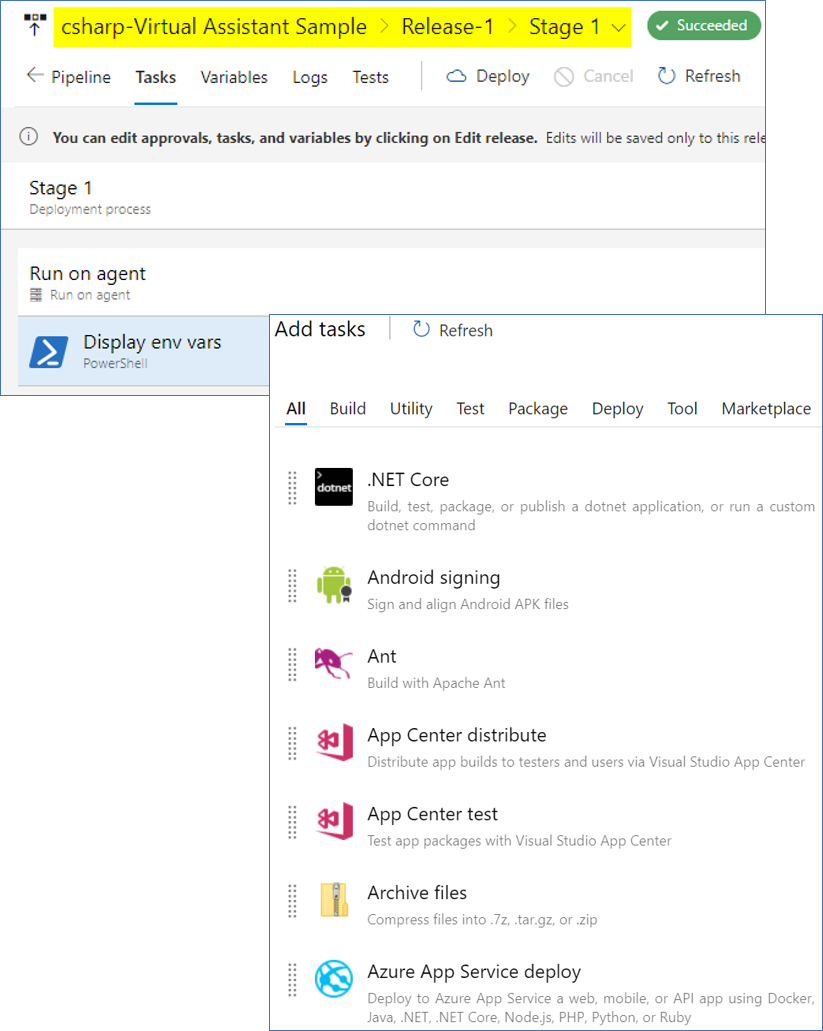Image resolution: width=823 pixels, height=1031 pixels.
Task: Click the 'Test app packages' description
Action: pyautogui.click(x=519, y=841)
